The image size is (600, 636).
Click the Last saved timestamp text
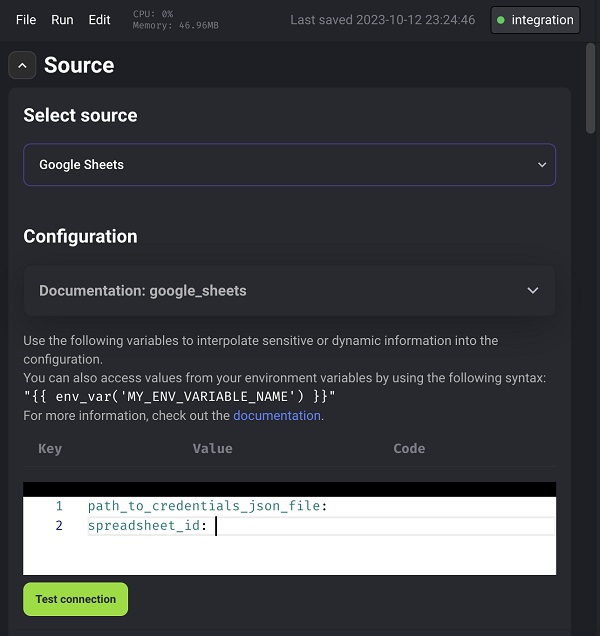383,20
